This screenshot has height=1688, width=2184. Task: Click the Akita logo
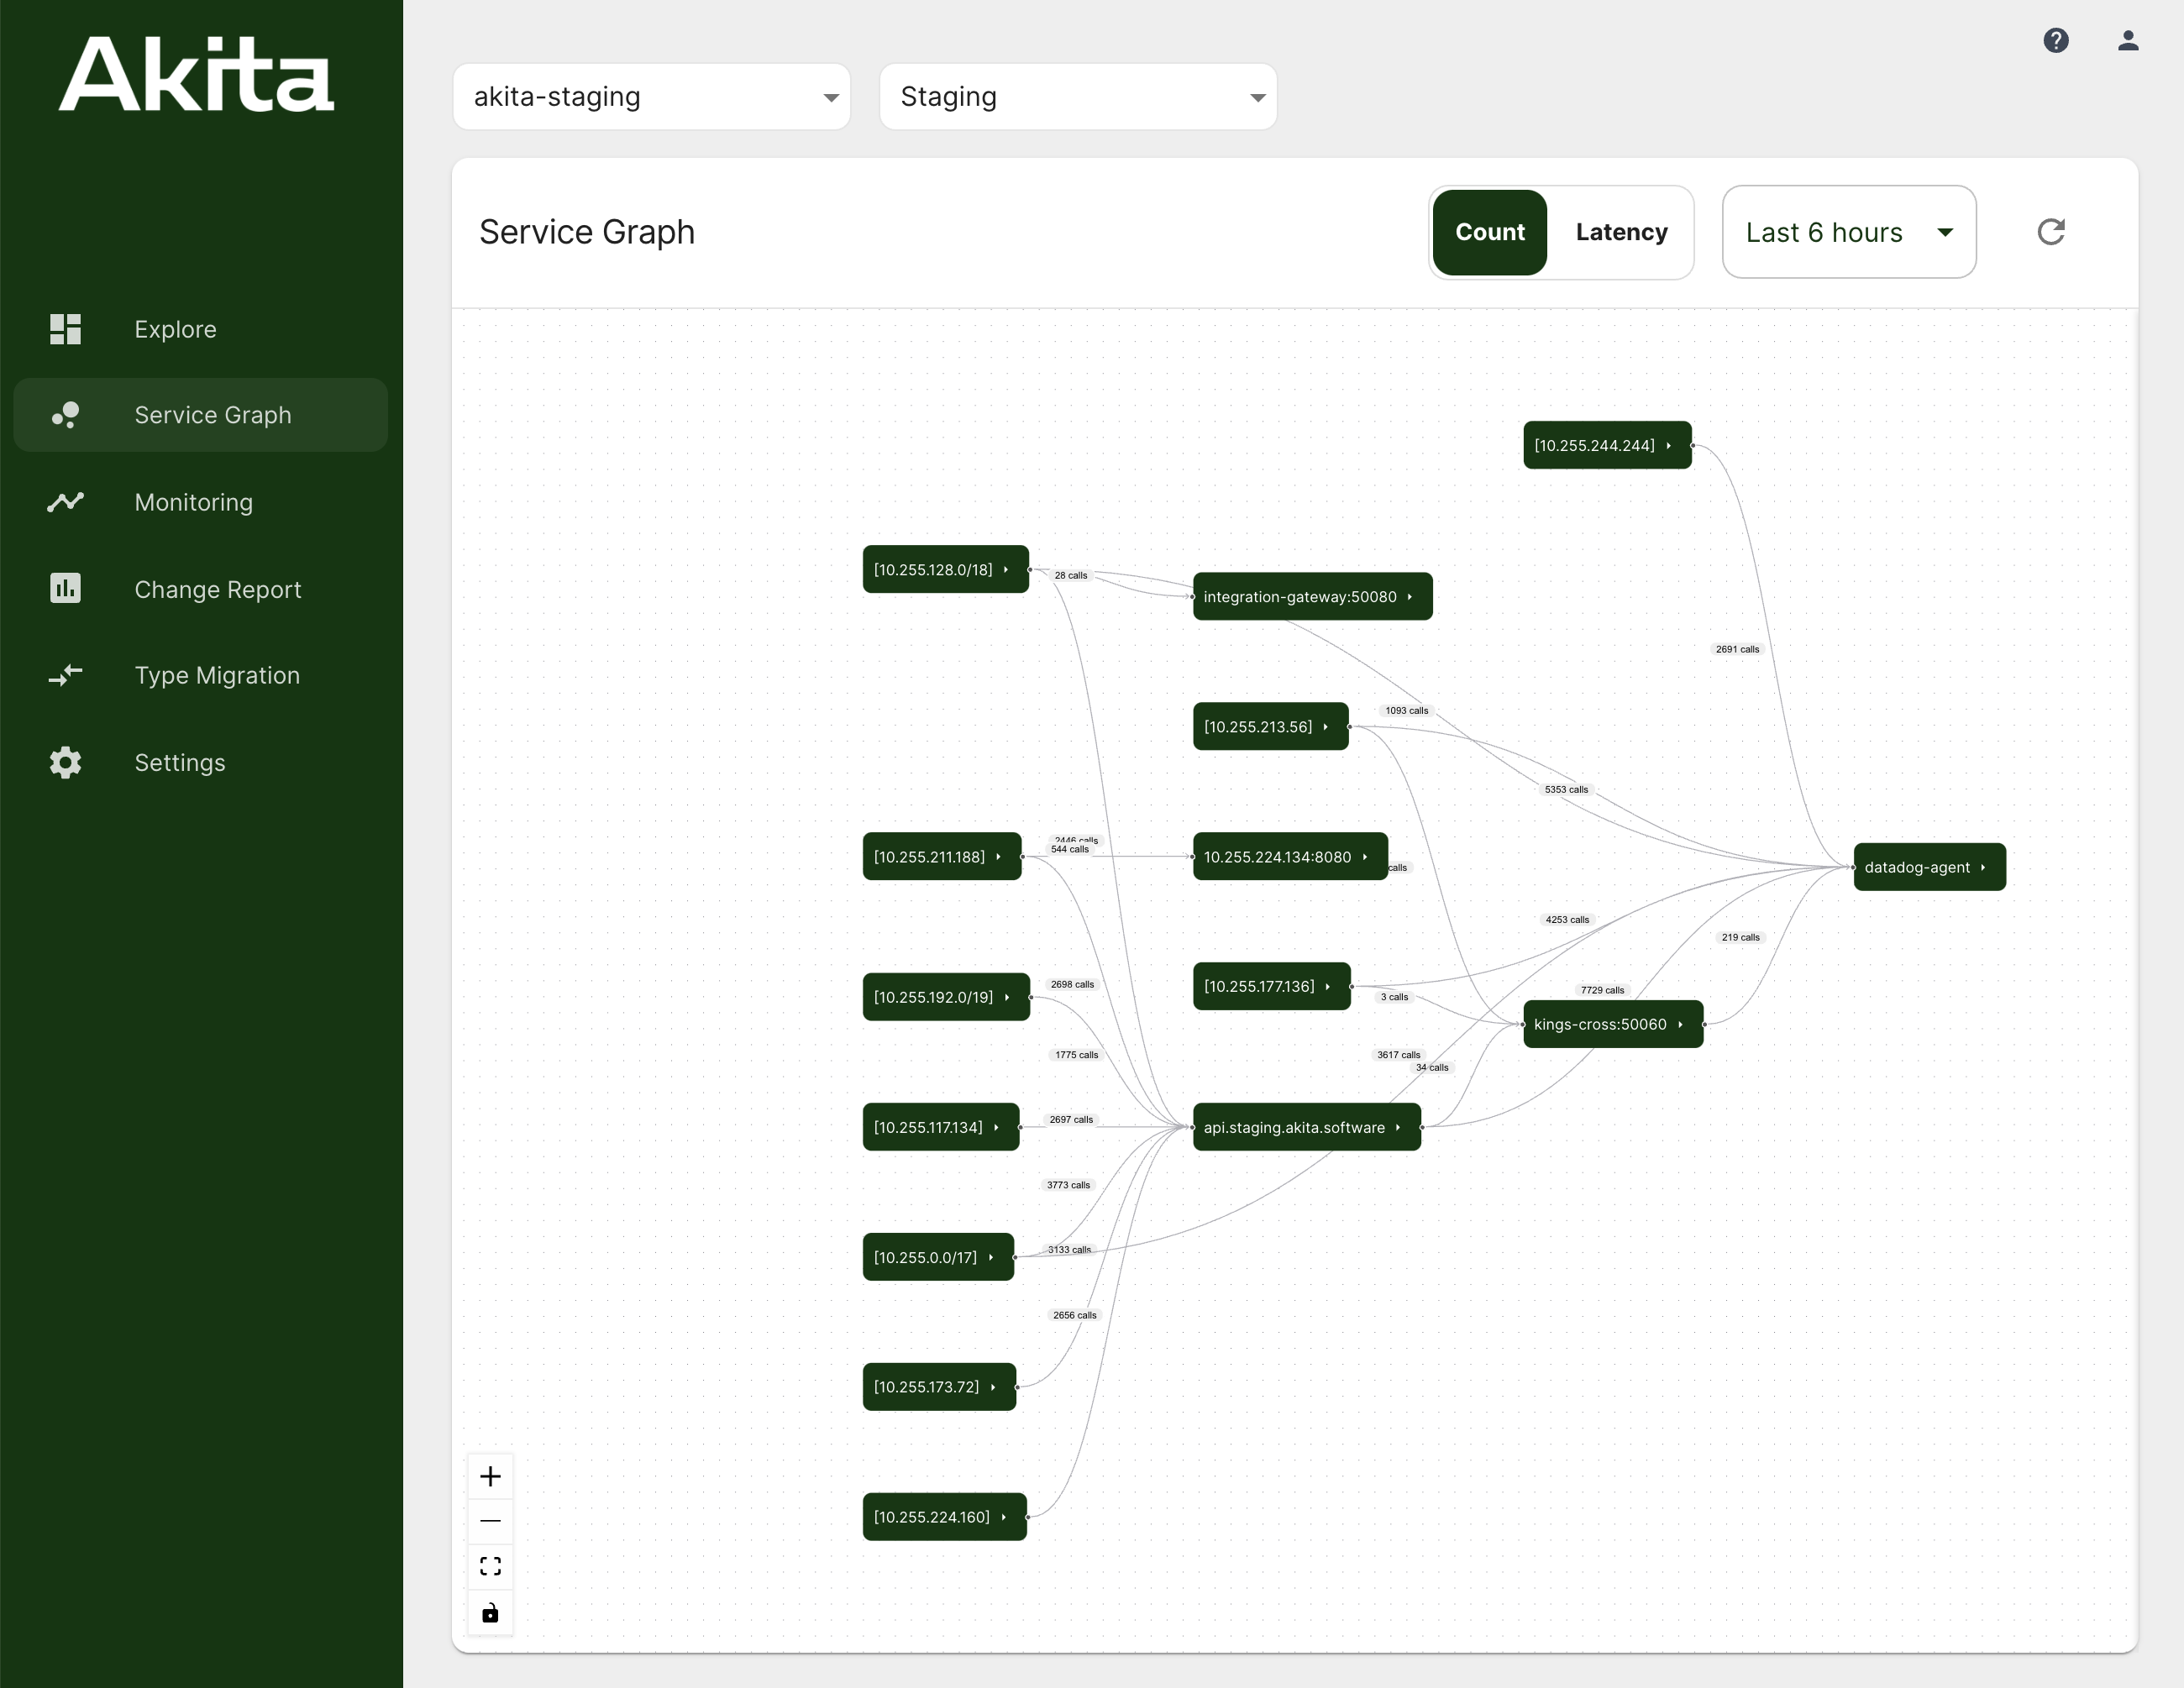(x=197, y=75)
